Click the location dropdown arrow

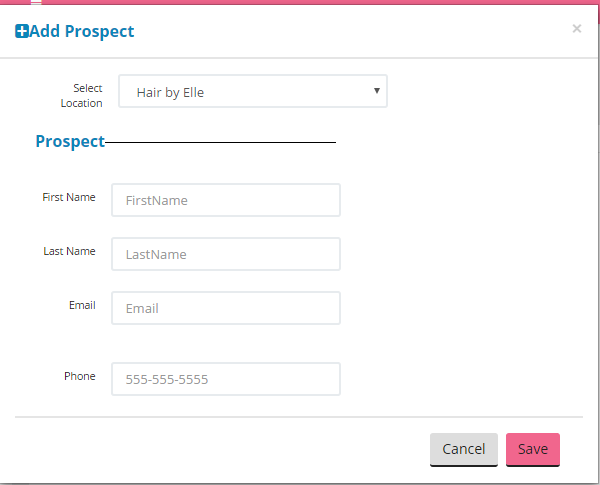[x=376, y=91]
